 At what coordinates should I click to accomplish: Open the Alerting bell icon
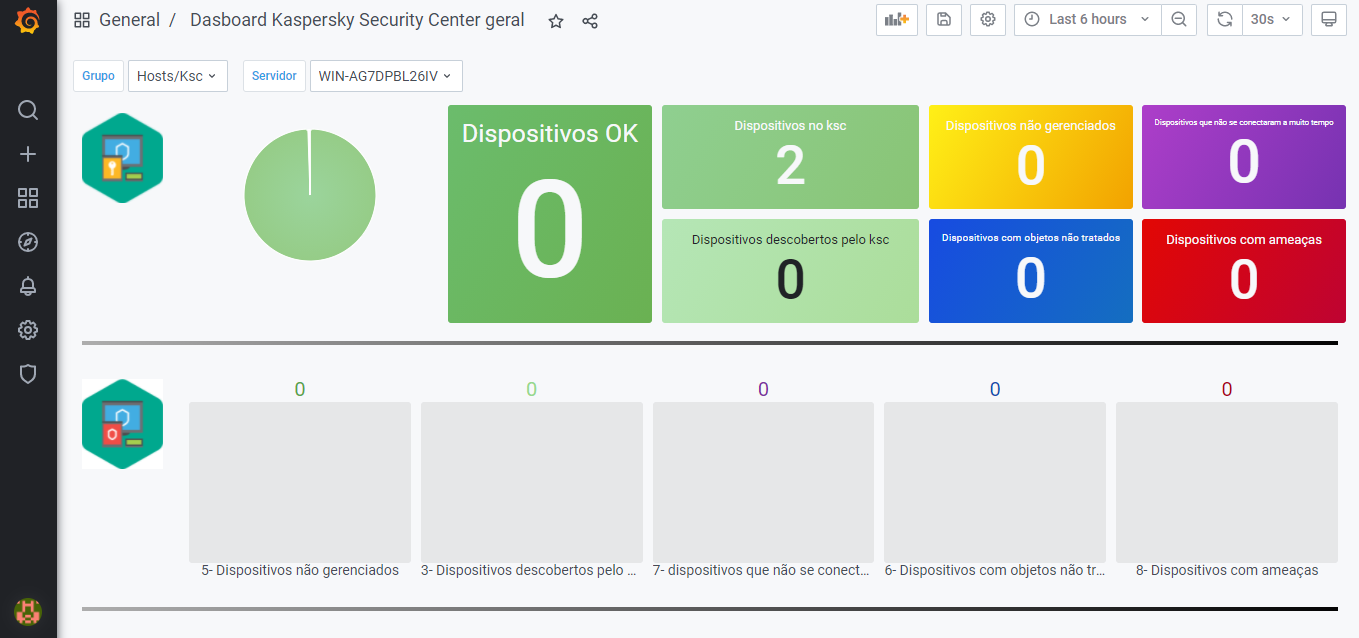point(28,286)
